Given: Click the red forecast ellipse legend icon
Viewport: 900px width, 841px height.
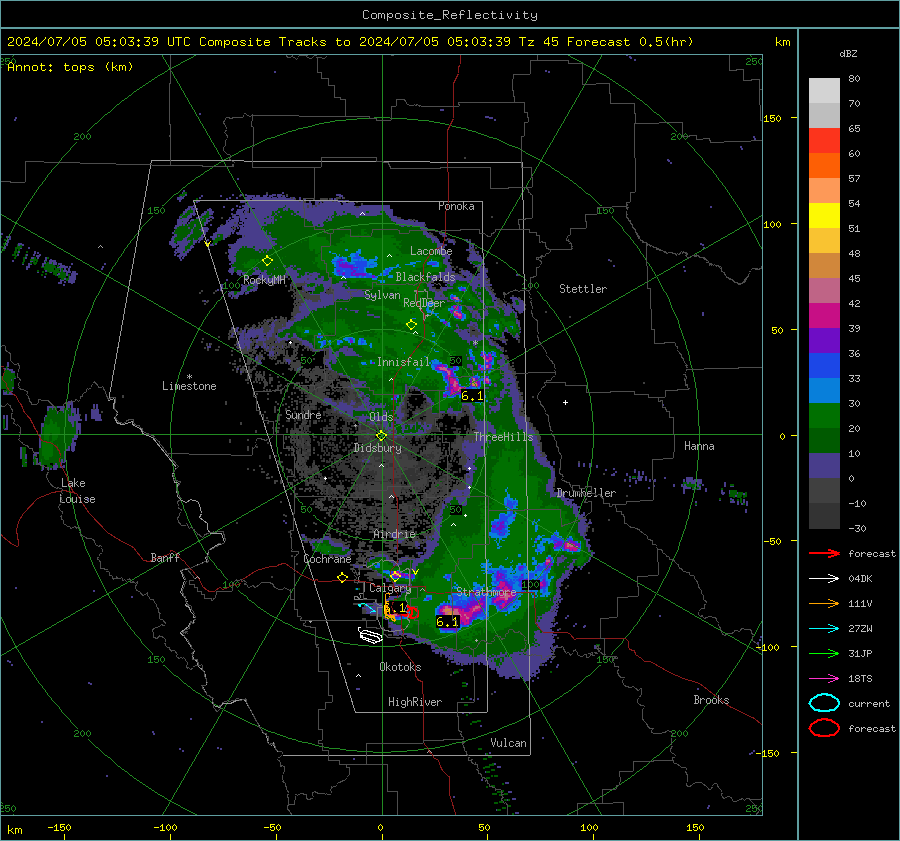Looking at the screenshot, I should 824,728.
